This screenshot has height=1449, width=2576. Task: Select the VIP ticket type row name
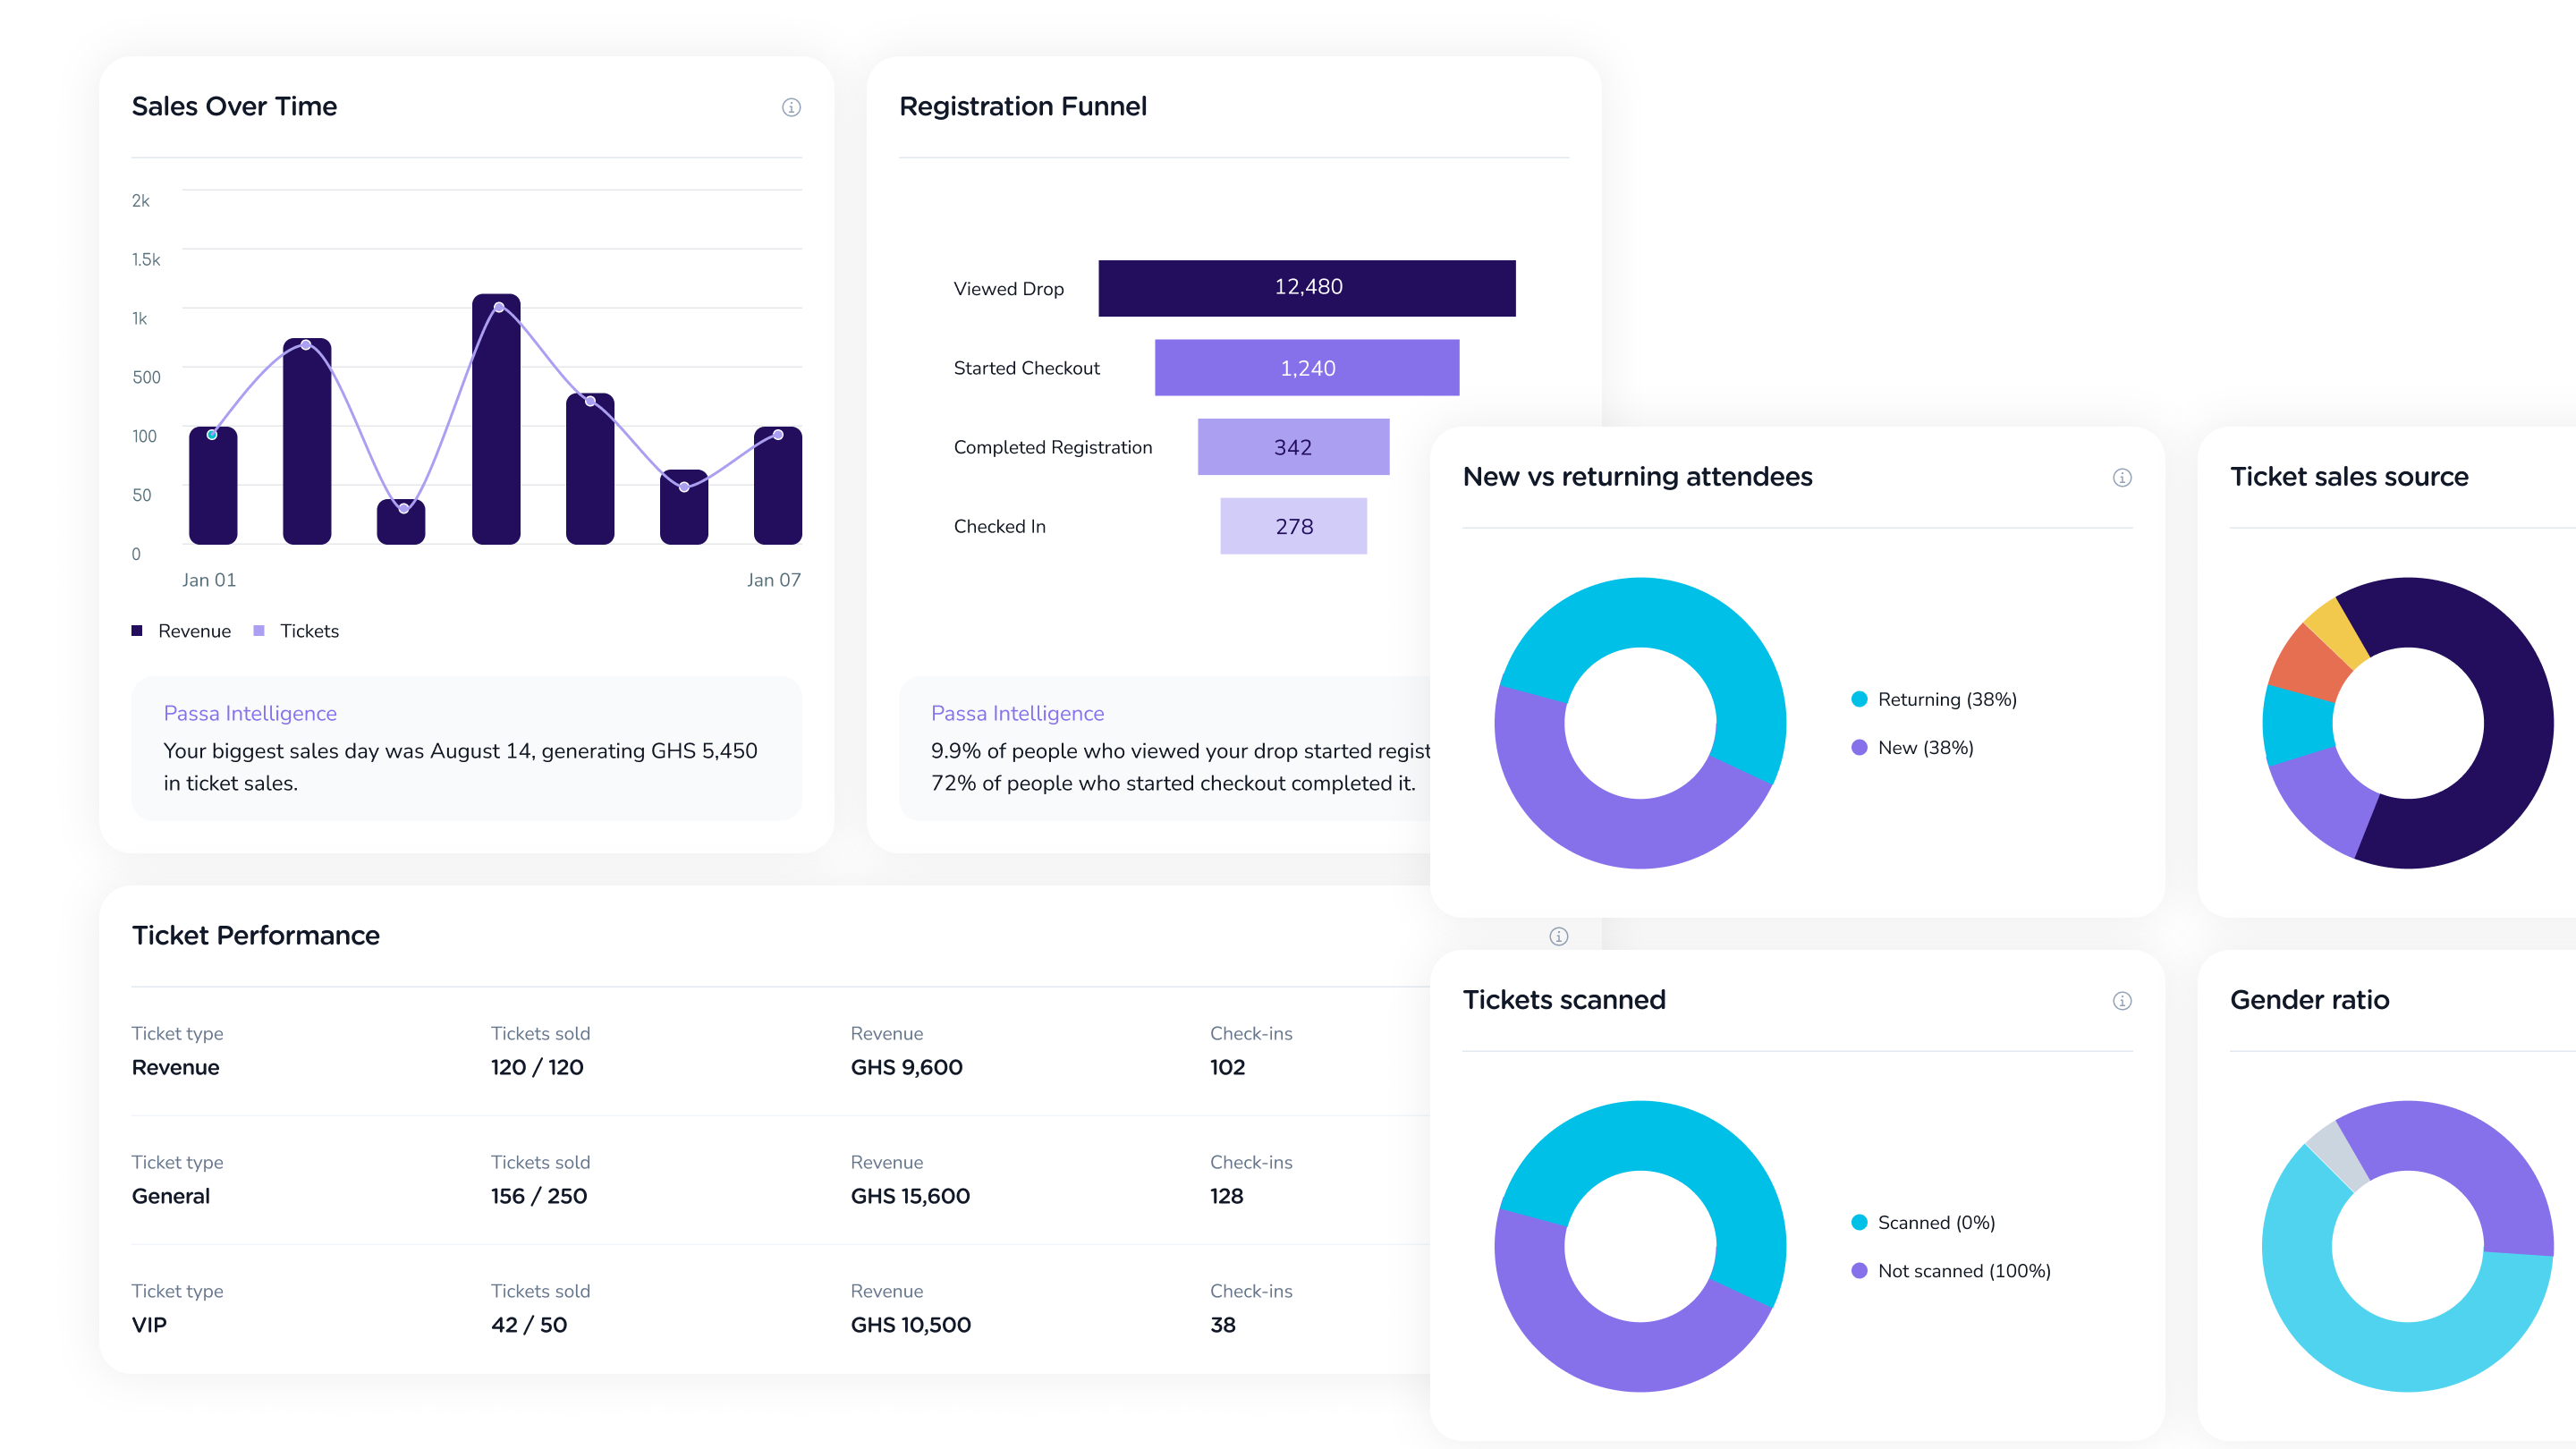point(149,1325)
